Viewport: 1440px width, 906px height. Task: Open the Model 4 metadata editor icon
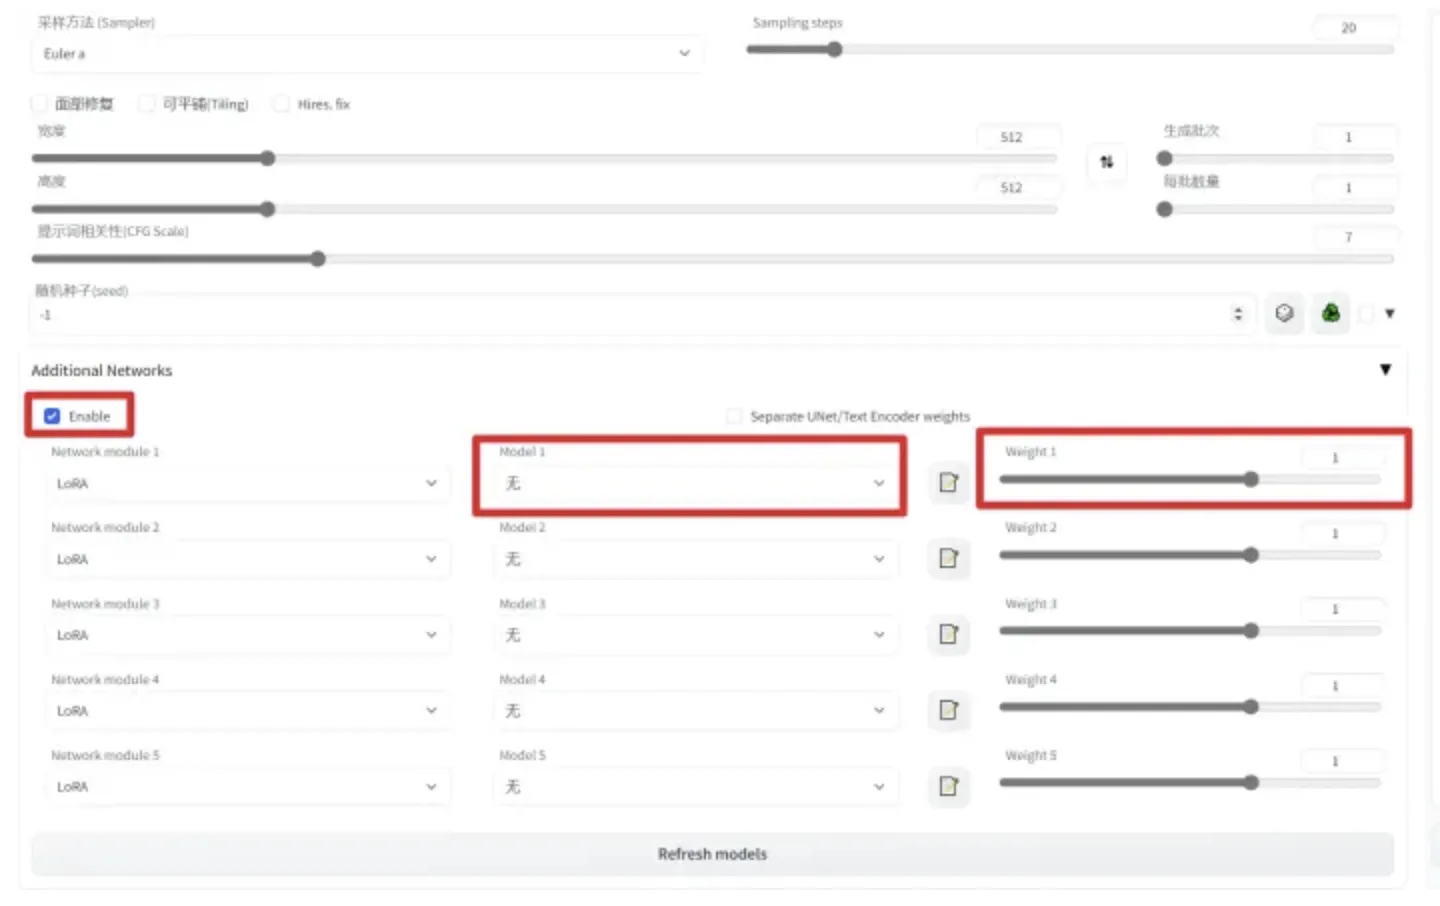click(x=948, y=710)
